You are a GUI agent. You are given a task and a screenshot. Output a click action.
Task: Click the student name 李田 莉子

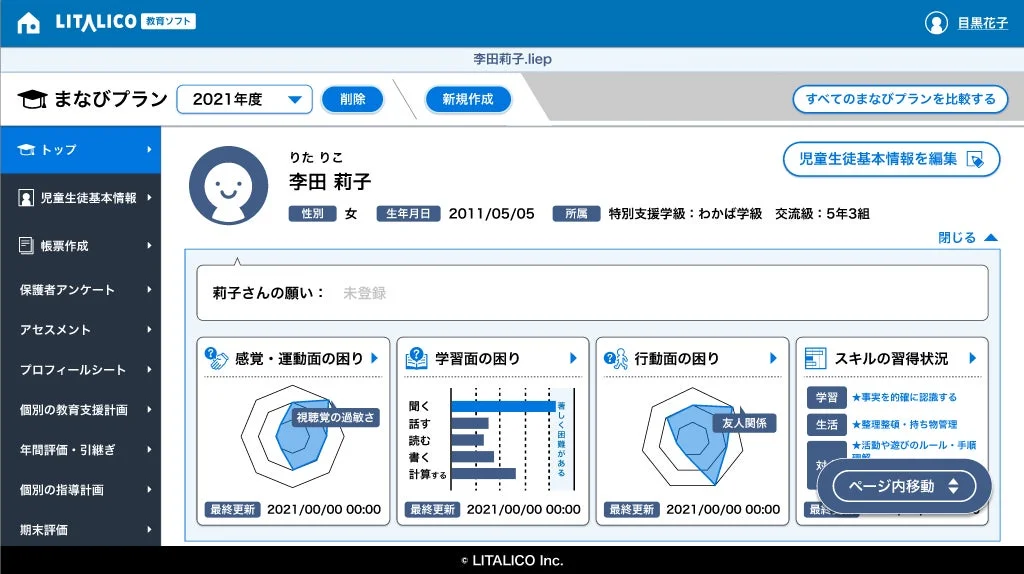click(330, 182)
